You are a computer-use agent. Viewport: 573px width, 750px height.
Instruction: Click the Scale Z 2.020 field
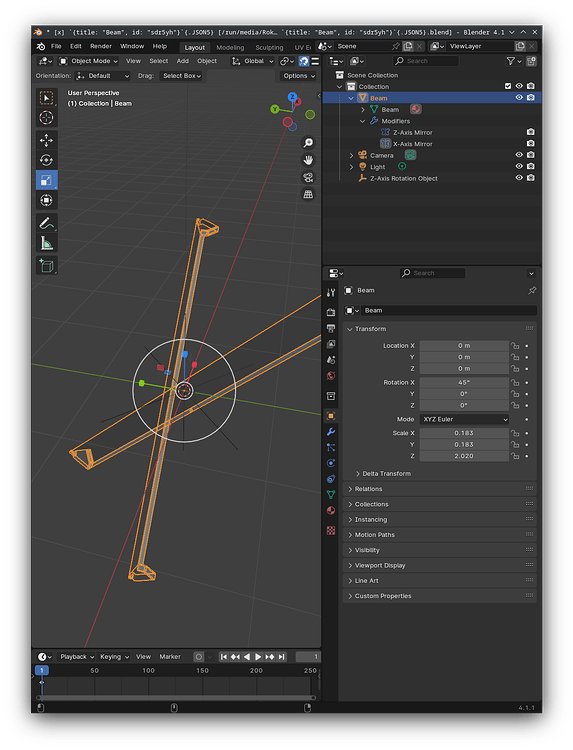(464, 456)
